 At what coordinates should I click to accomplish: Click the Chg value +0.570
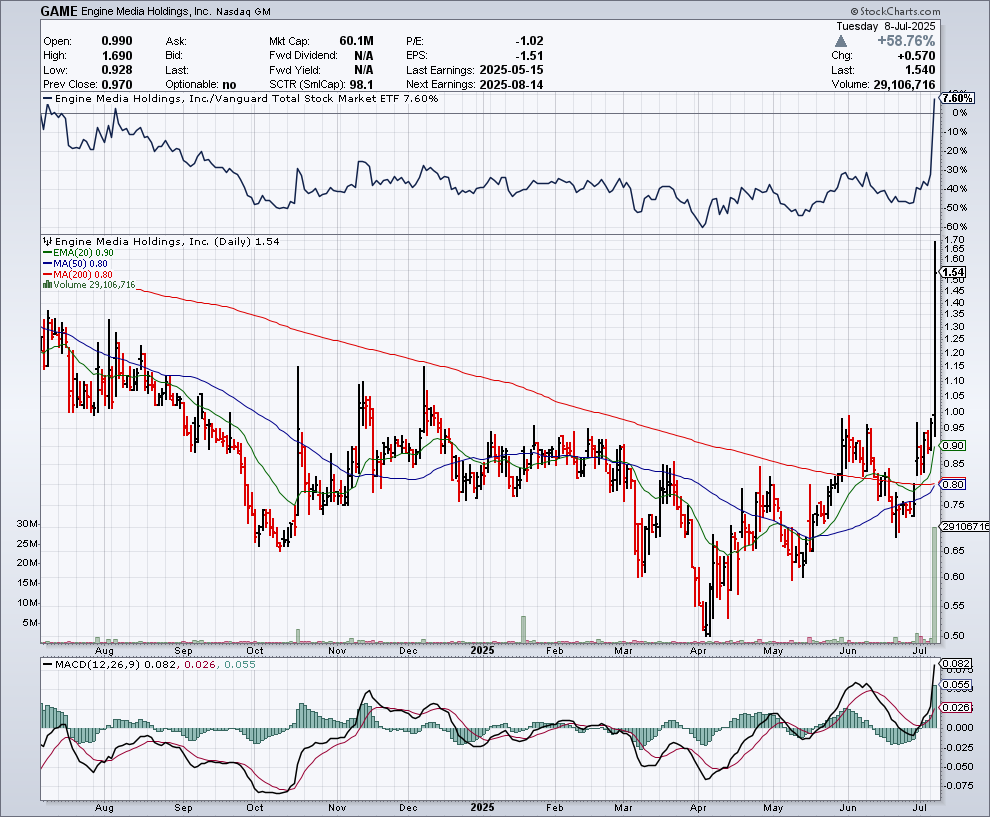pos(915,56)
